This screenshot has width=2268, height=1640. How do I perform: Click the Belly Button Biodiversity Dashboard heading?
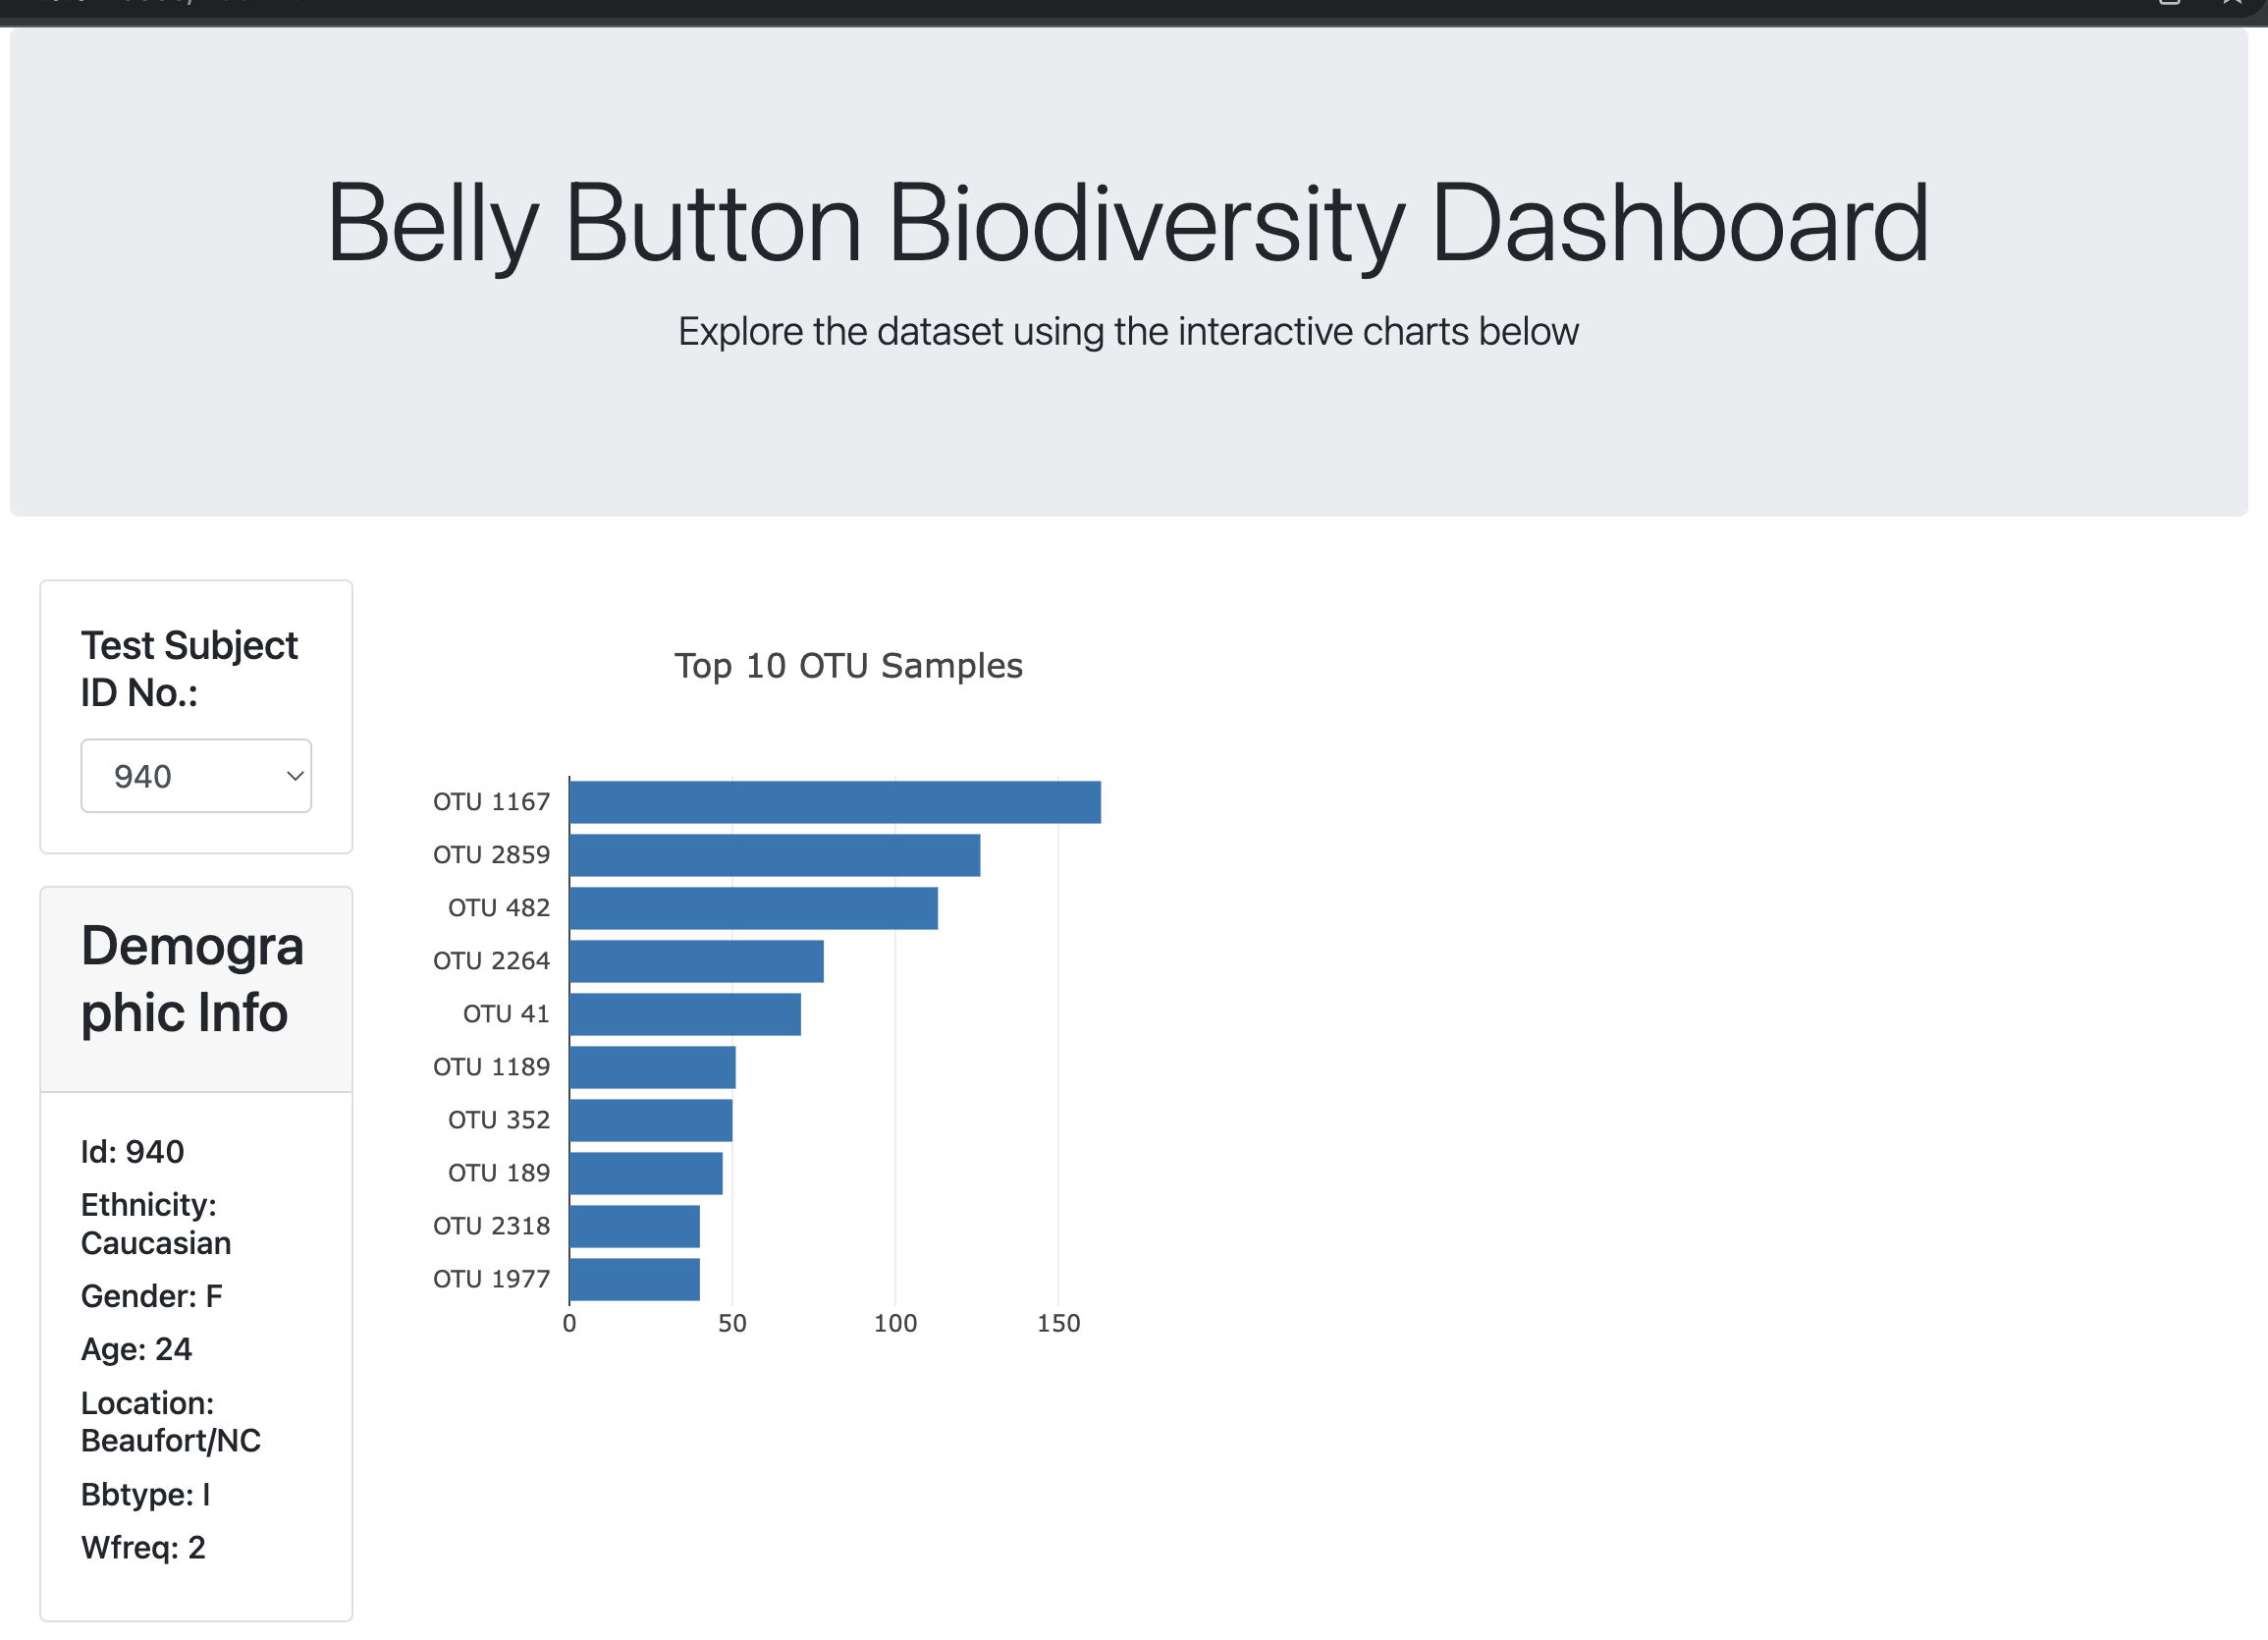[1127, 222]
